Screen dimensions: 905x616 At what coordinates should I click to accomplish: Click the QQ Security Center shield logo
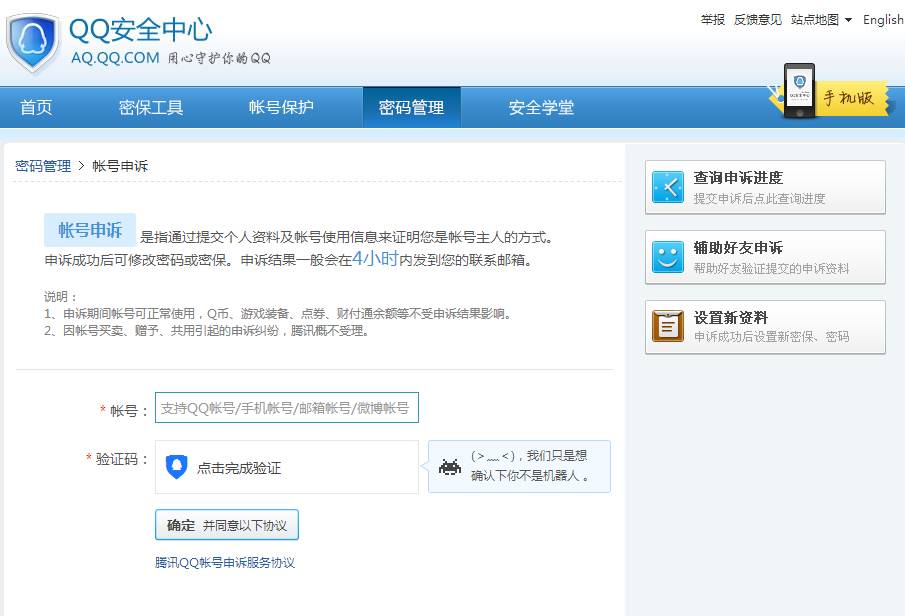click(32, 44)
